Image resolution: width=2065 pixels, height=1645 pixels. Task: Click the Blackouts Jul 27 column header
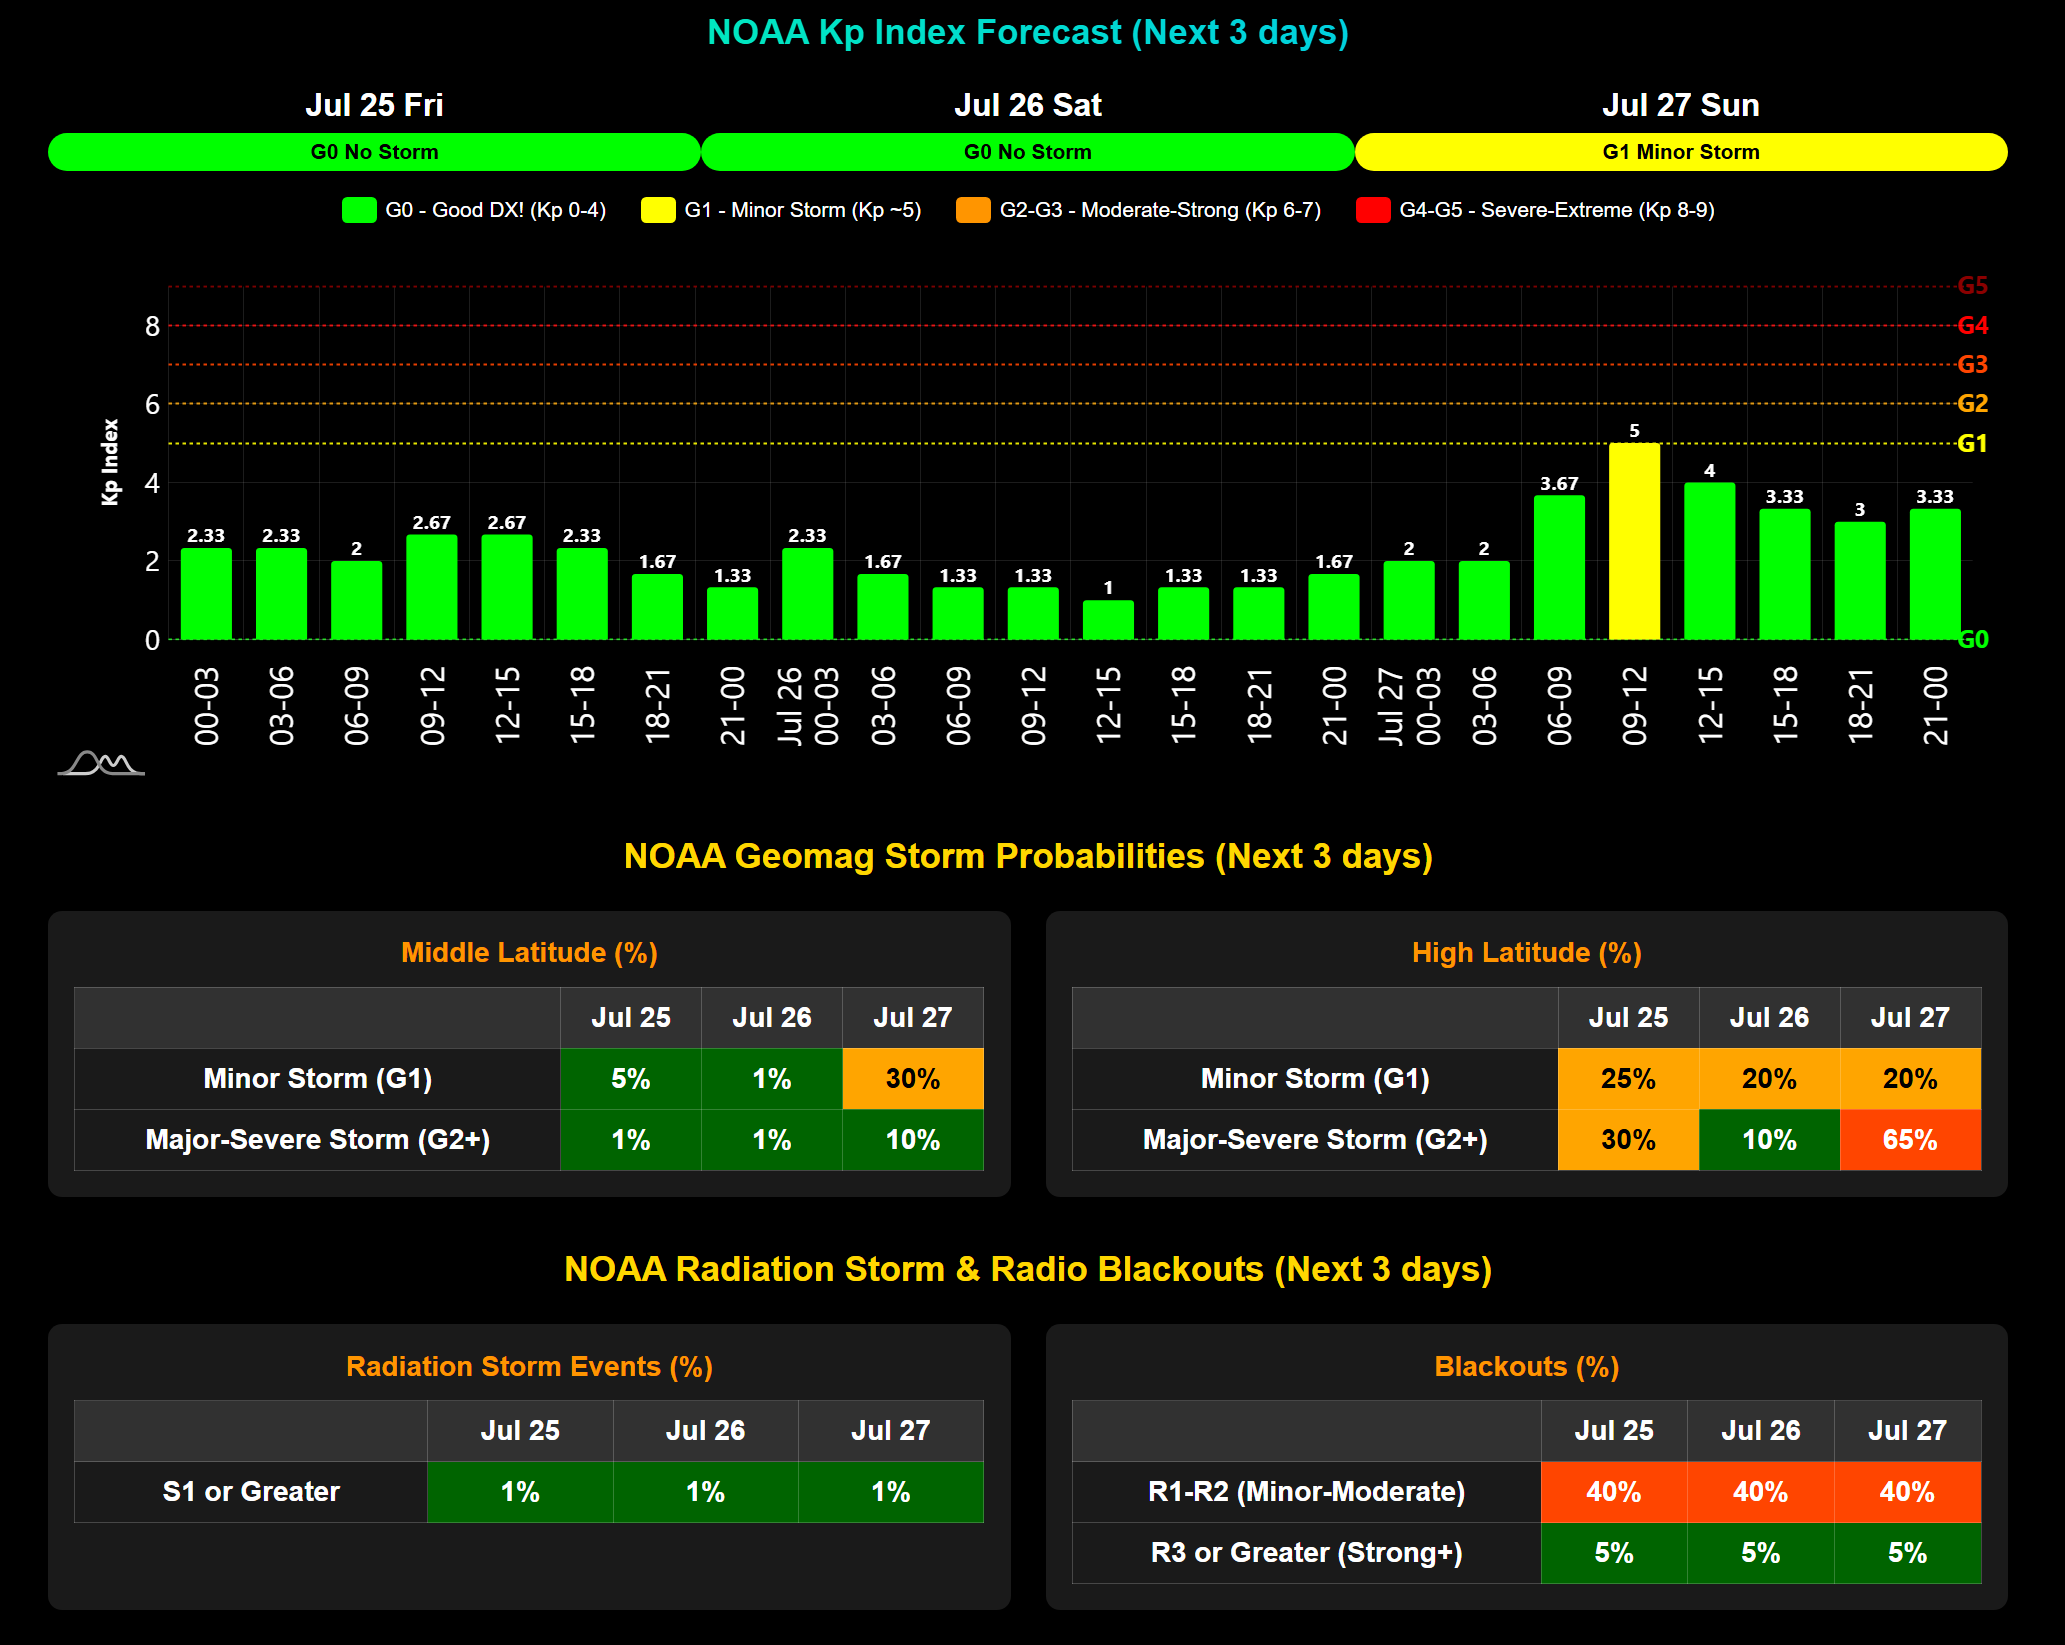point(1907,1431)
